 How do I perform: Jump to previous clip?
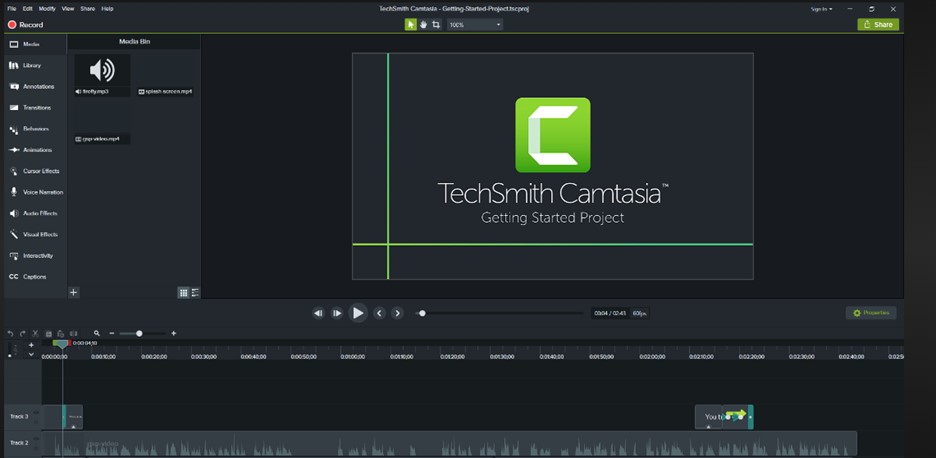(379, 313)
